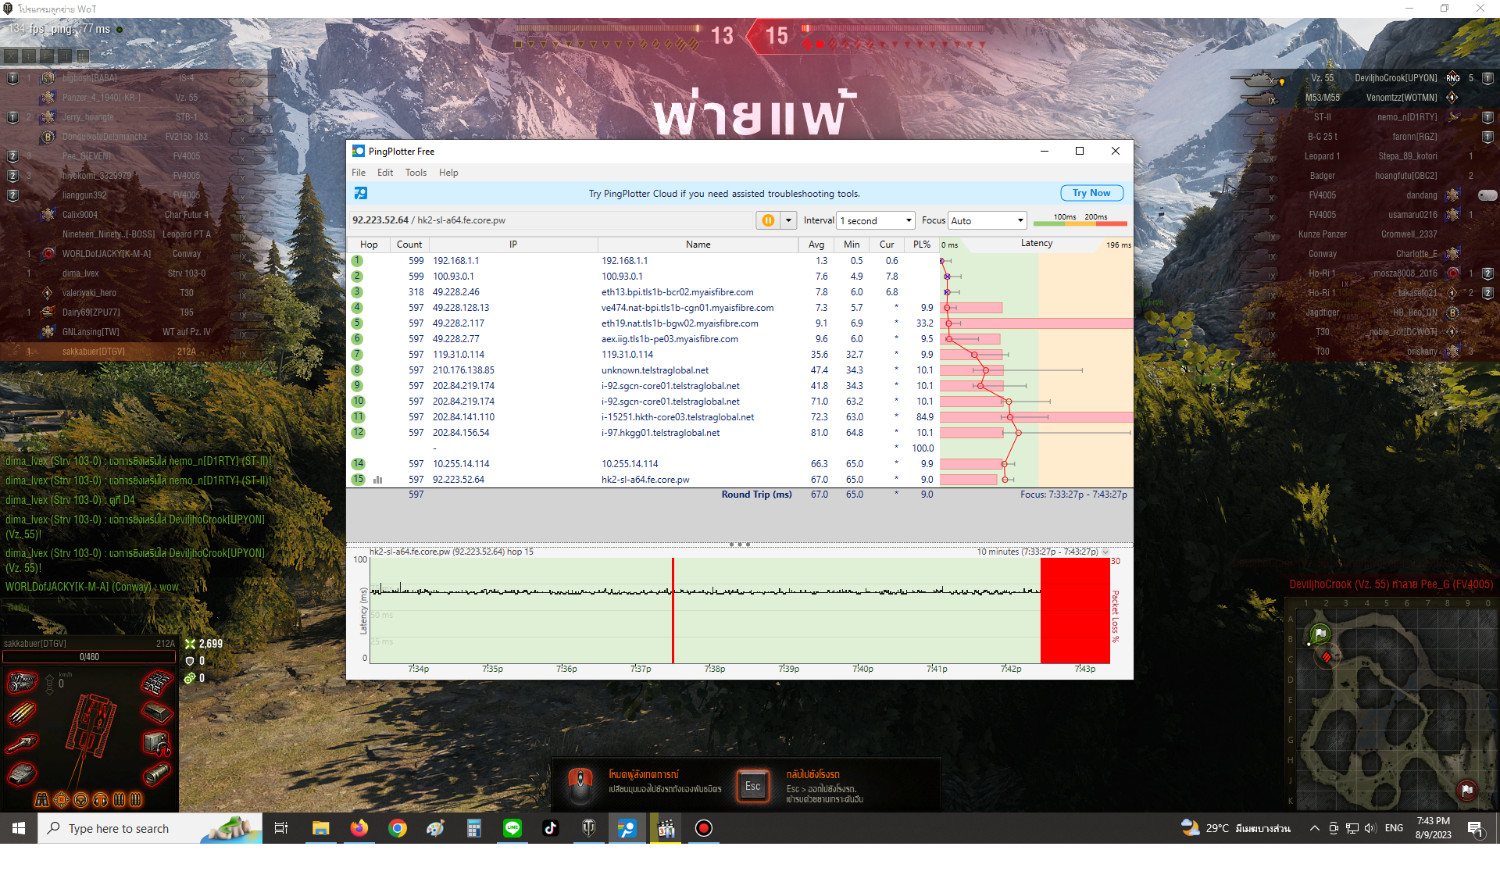Screen dimensions: 1500x877
Task: Sort by the Count column header
Action: (x=409, y=244)
